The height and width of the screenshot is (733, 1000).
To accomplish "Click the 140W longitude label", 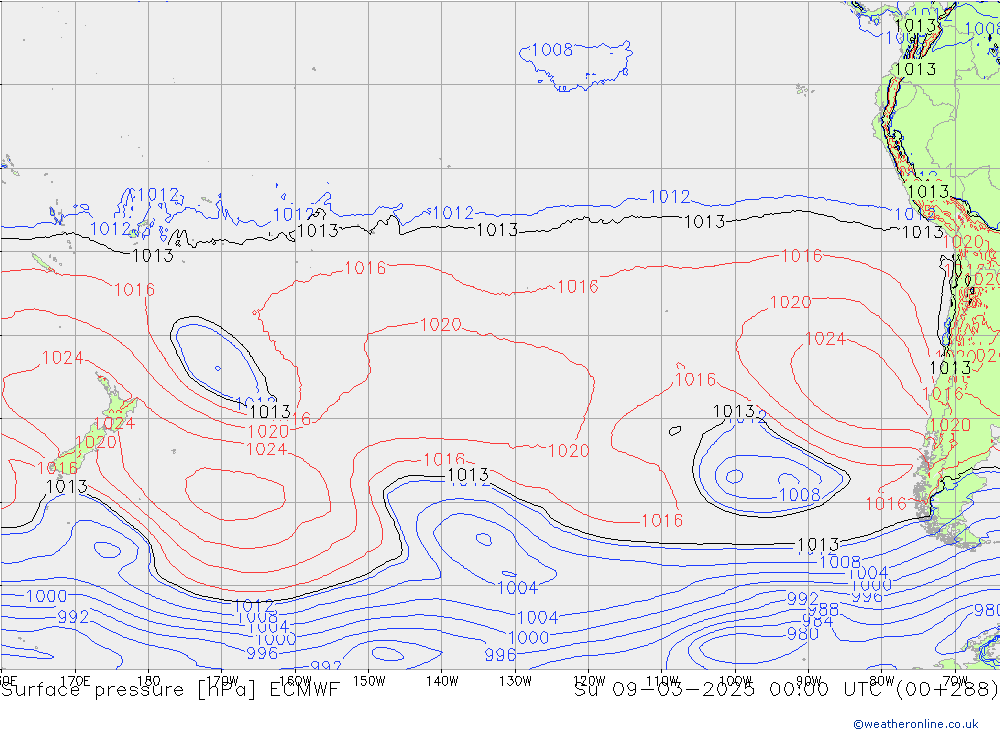I will [442, 681].
